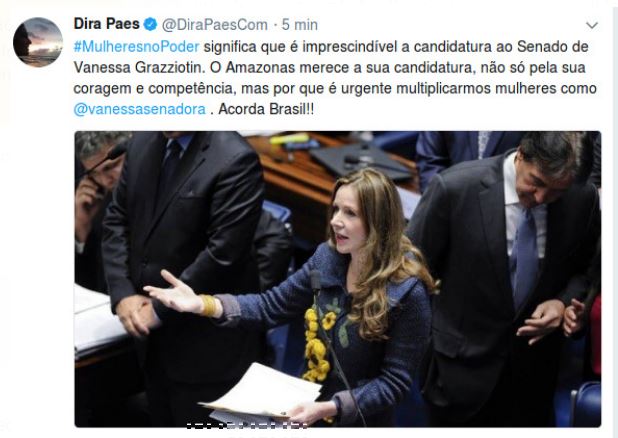Click the outstretched hand with gold bracelet
Viewport: 618px width, 438px height.
pyautogui.click(x=181, y=294)
